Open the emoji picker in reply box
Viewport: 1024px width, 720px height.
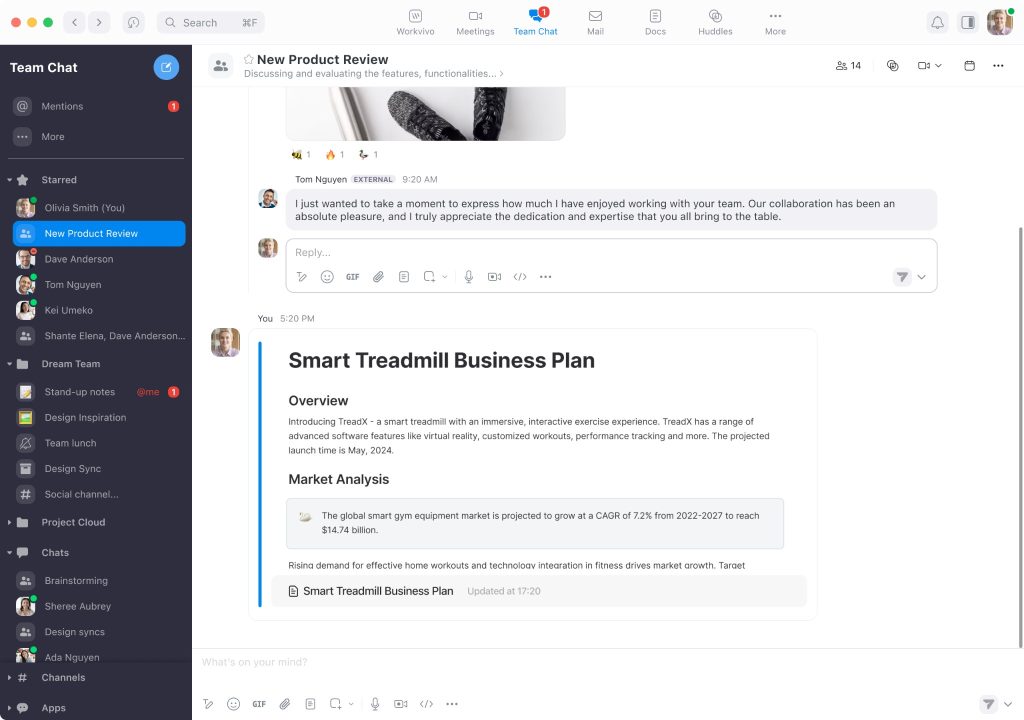coord(327,277)
